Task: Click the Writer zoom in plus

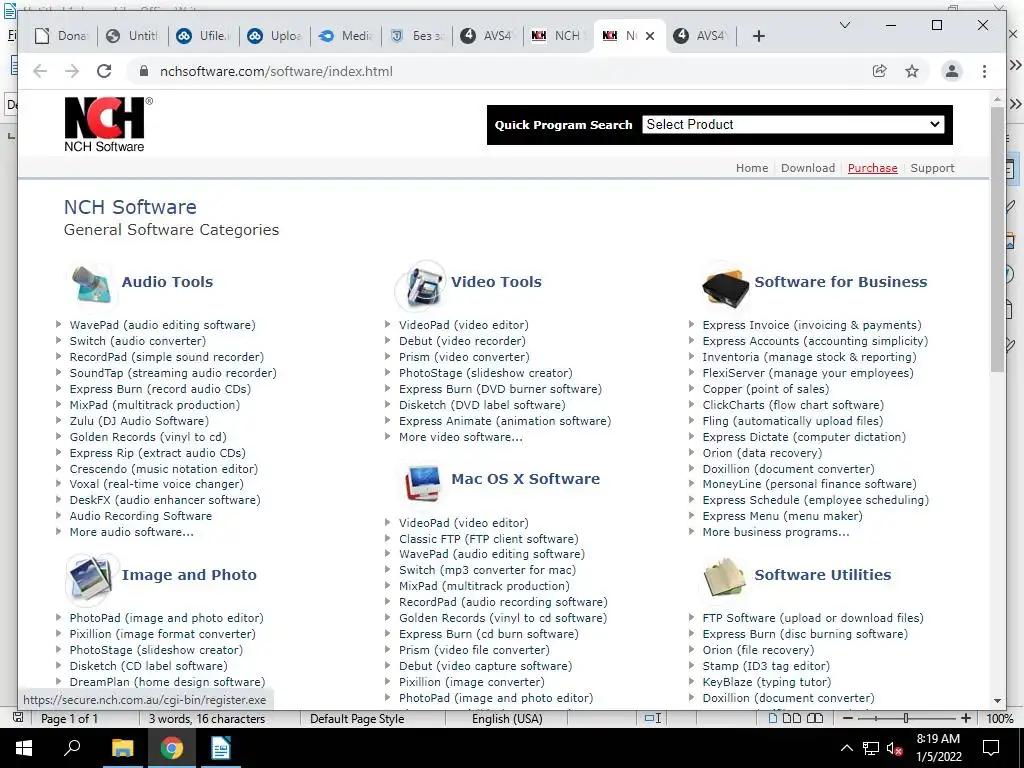Action: [965, 718]
